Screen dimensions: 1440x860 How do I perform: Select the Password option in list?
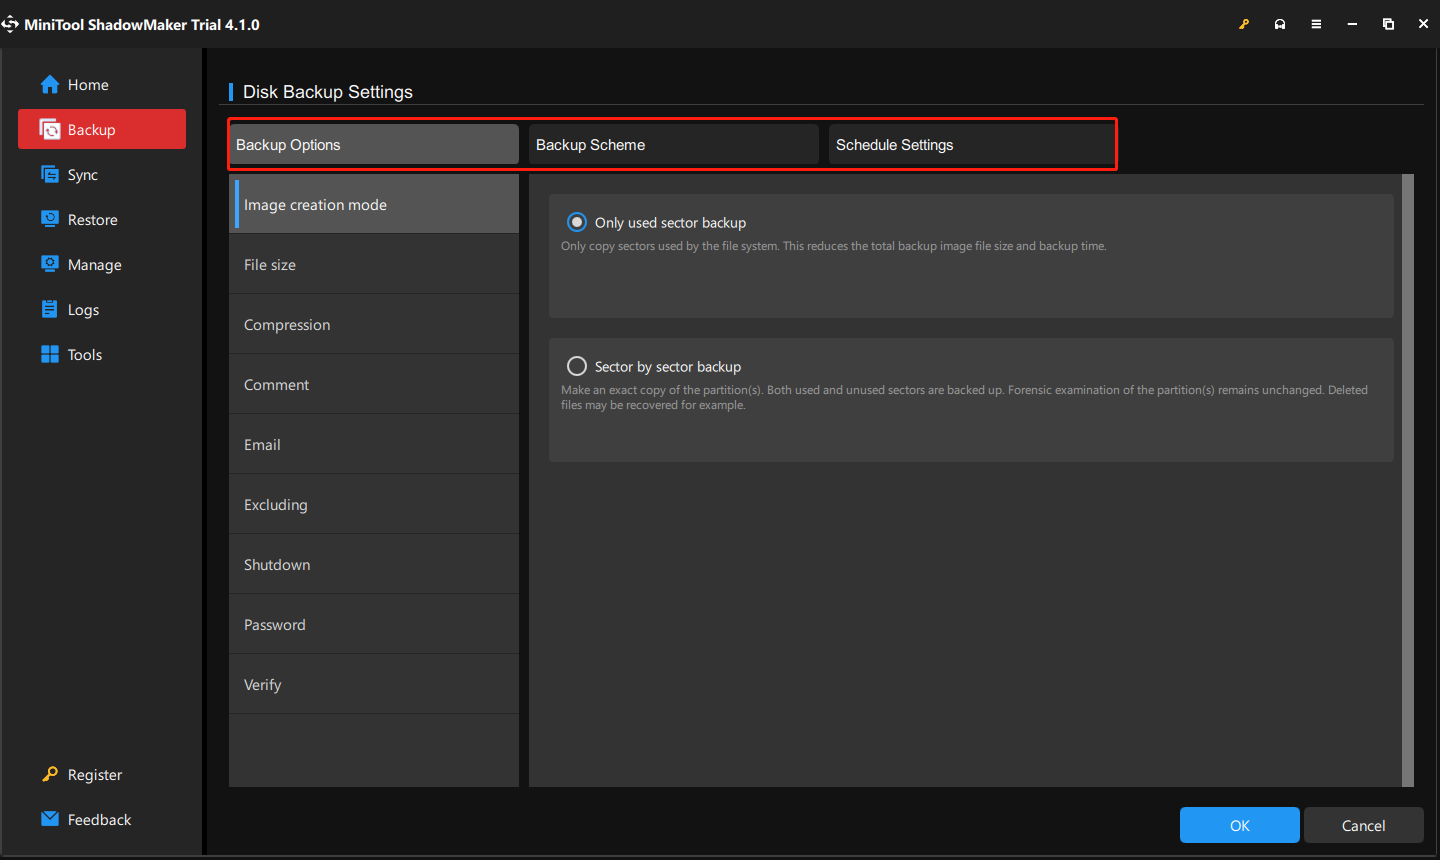click(373, 625)
